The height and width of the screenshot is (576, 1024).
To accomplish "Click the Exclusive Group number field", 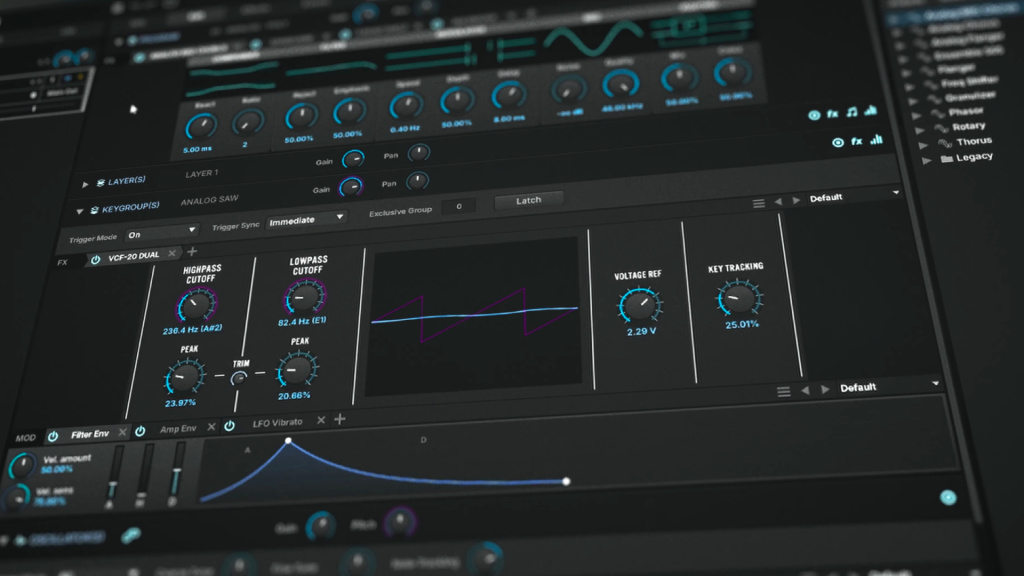I will (x=459, y=206).
